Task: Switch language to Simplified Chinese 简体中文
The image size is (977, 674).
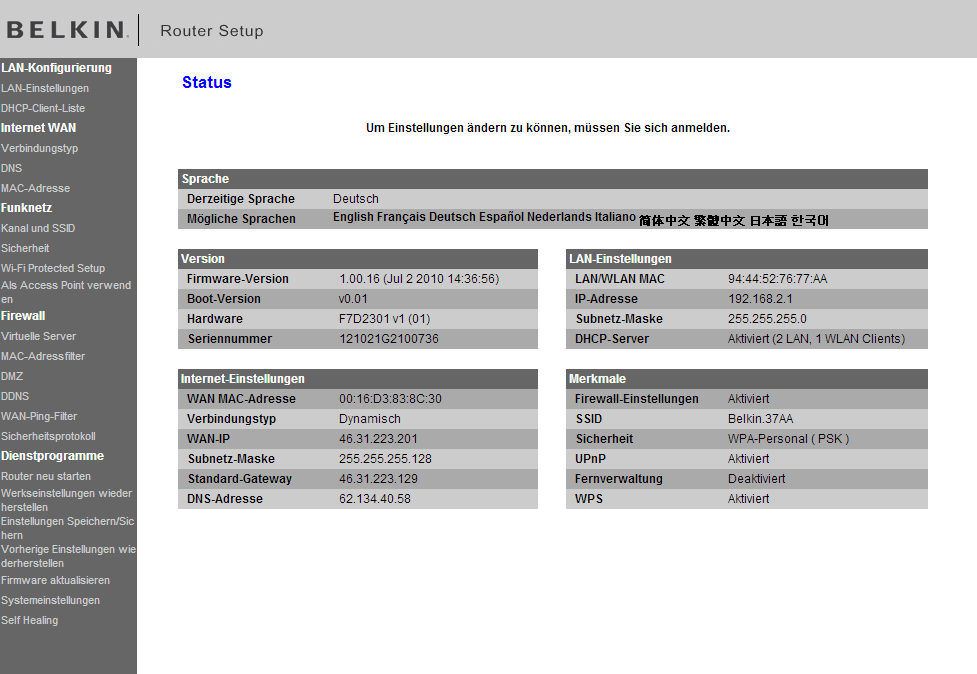Action: click(664, 221)
